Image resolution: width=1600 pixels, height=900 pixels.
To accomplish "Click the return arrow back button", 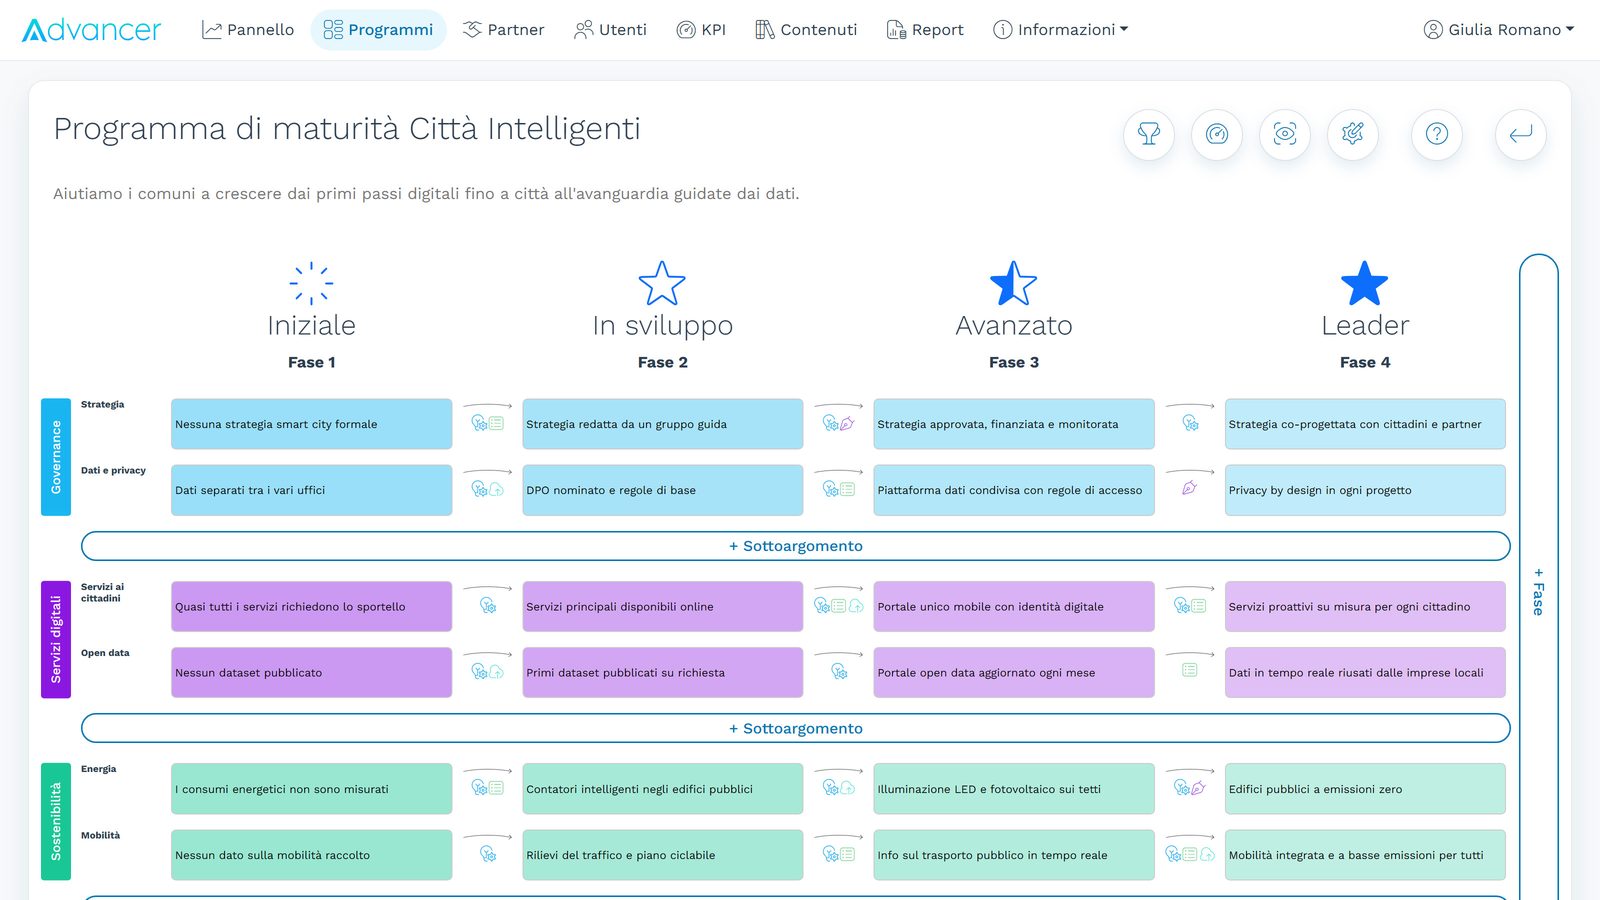I will 1521,134.
